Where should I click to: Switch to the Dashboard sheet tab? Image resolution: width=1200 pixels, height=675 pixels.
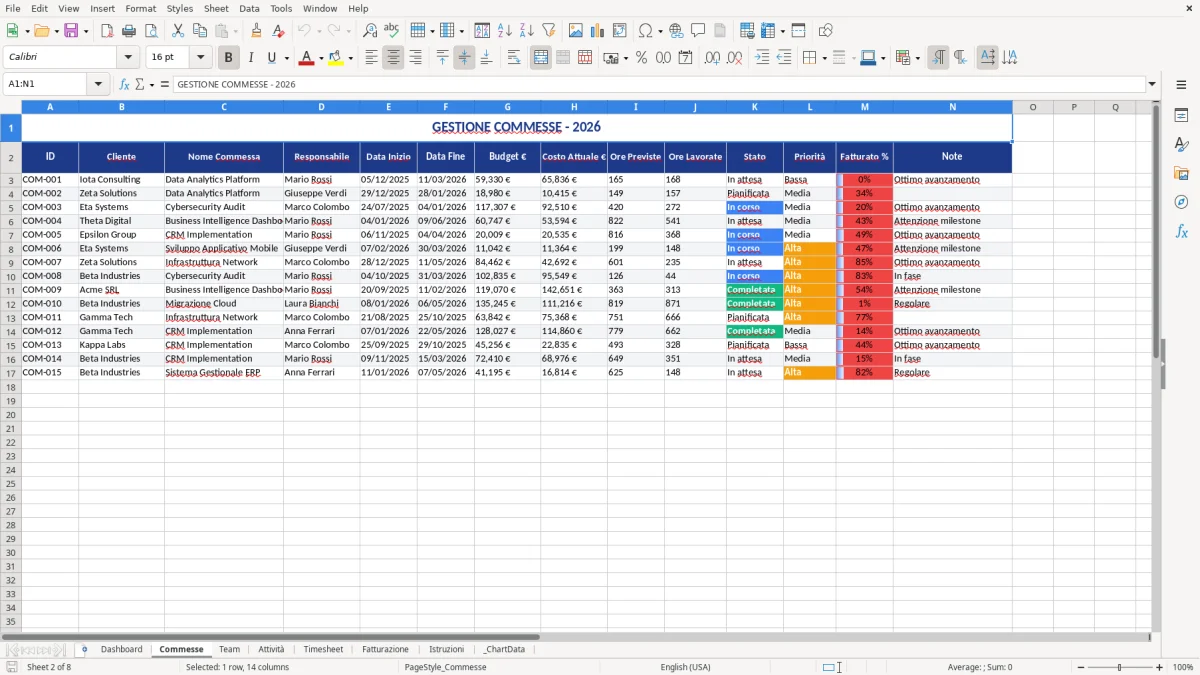point(122,649)
